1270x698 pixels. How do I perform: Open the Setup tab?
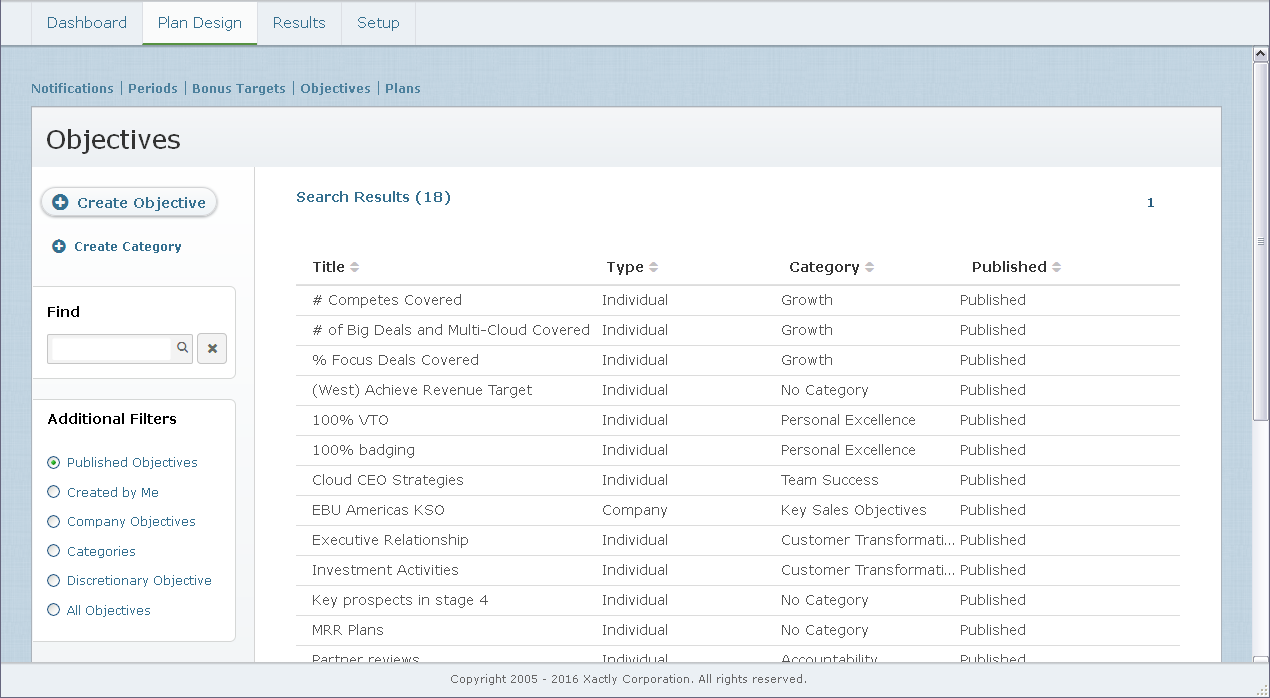[x=378, y=23]
